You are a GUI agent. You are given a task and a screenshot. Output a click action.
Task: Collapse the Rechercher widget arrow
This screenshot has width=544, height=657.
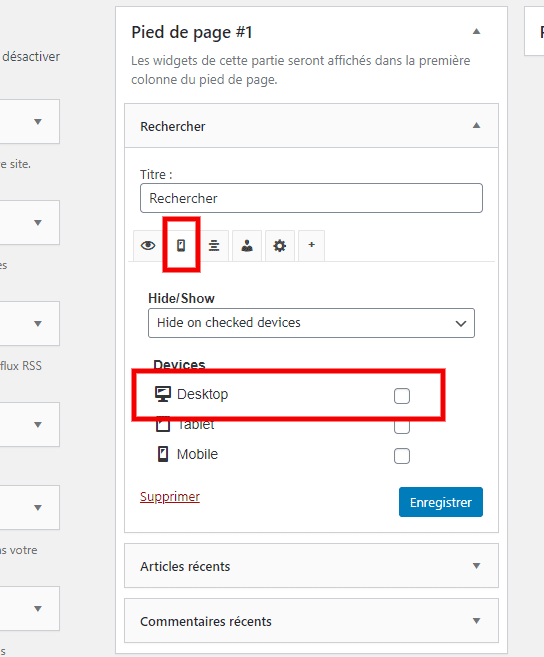477,125
